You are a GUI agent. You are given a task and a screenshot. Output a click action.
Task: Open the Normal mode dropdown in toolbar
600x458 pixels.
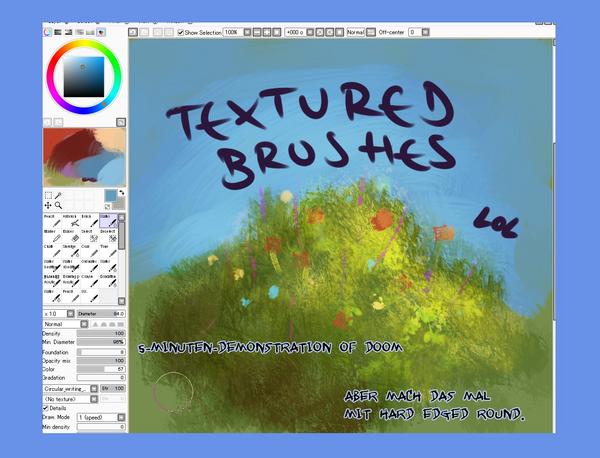(x=371, y=33)
